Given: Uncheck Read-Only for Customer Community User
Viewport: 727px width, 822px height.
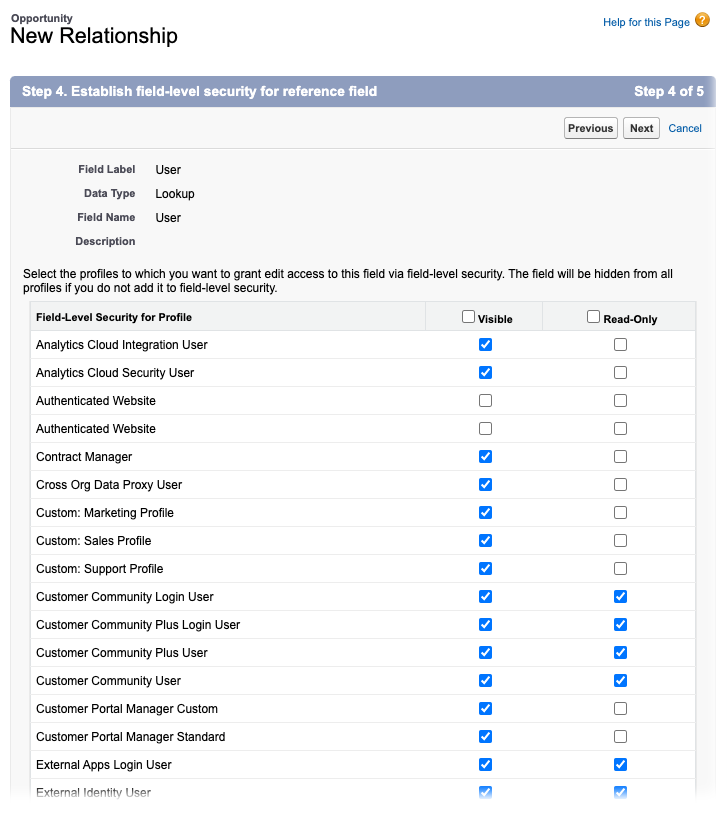Looking at the screenshot, I should (x=620, y=680).
